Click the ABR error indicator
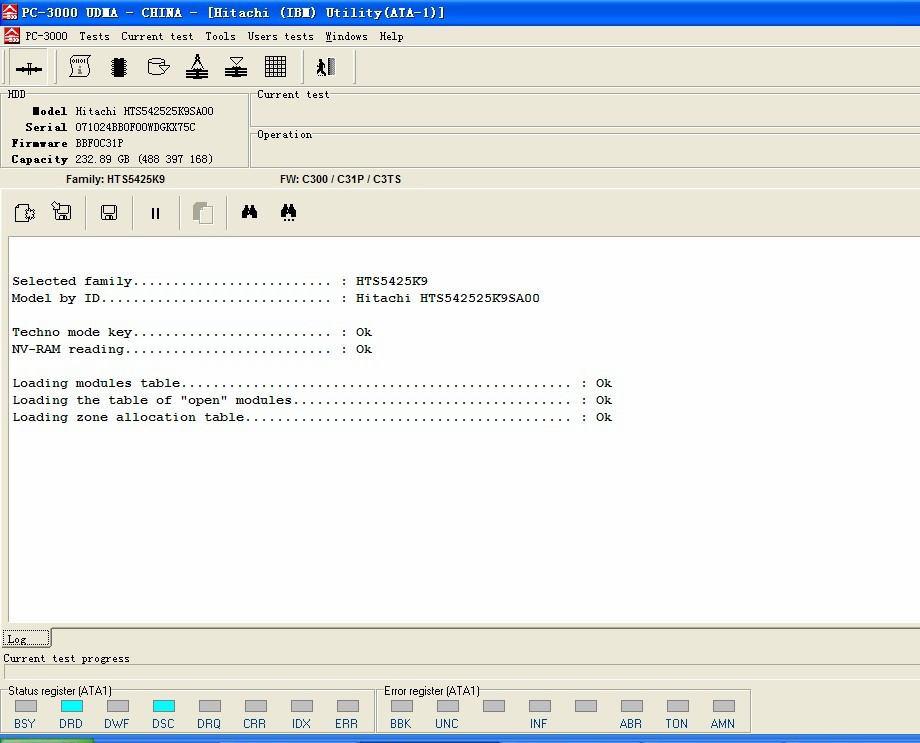Screen dimensions: 920x743 (631, 706)
